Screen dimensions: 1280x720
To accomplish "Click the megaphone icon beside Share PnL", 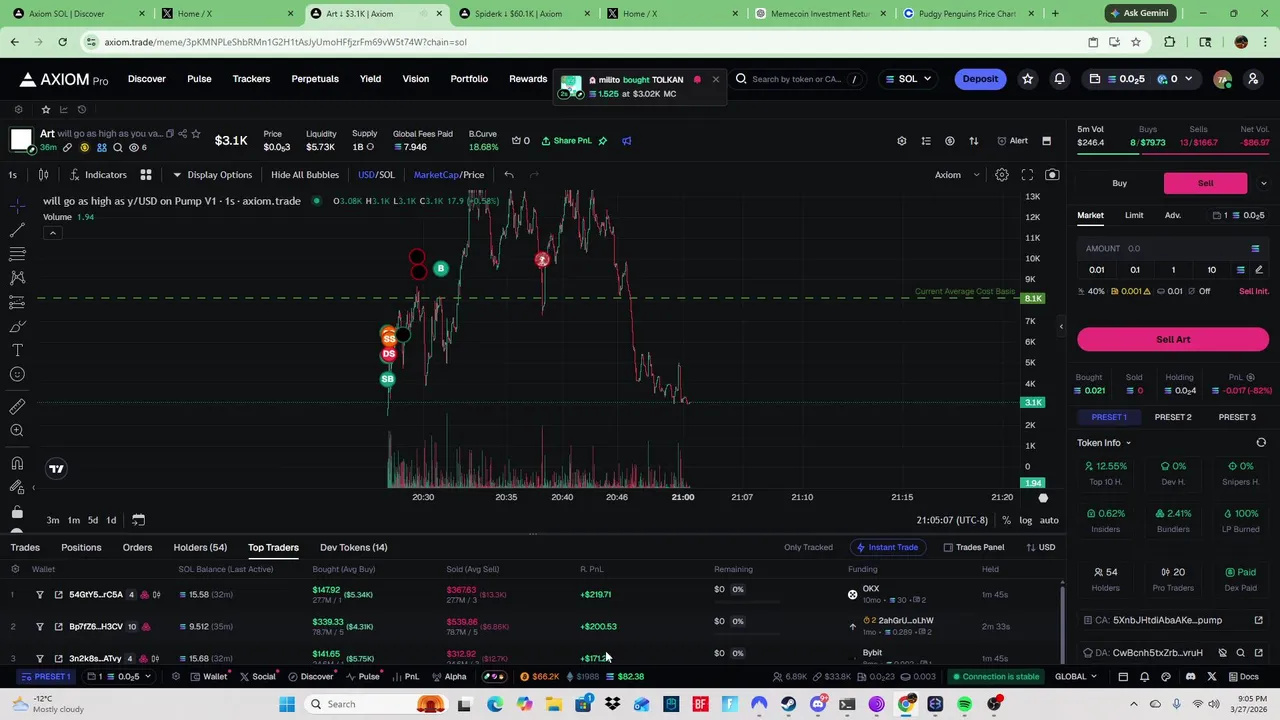I will coord(627,141).
